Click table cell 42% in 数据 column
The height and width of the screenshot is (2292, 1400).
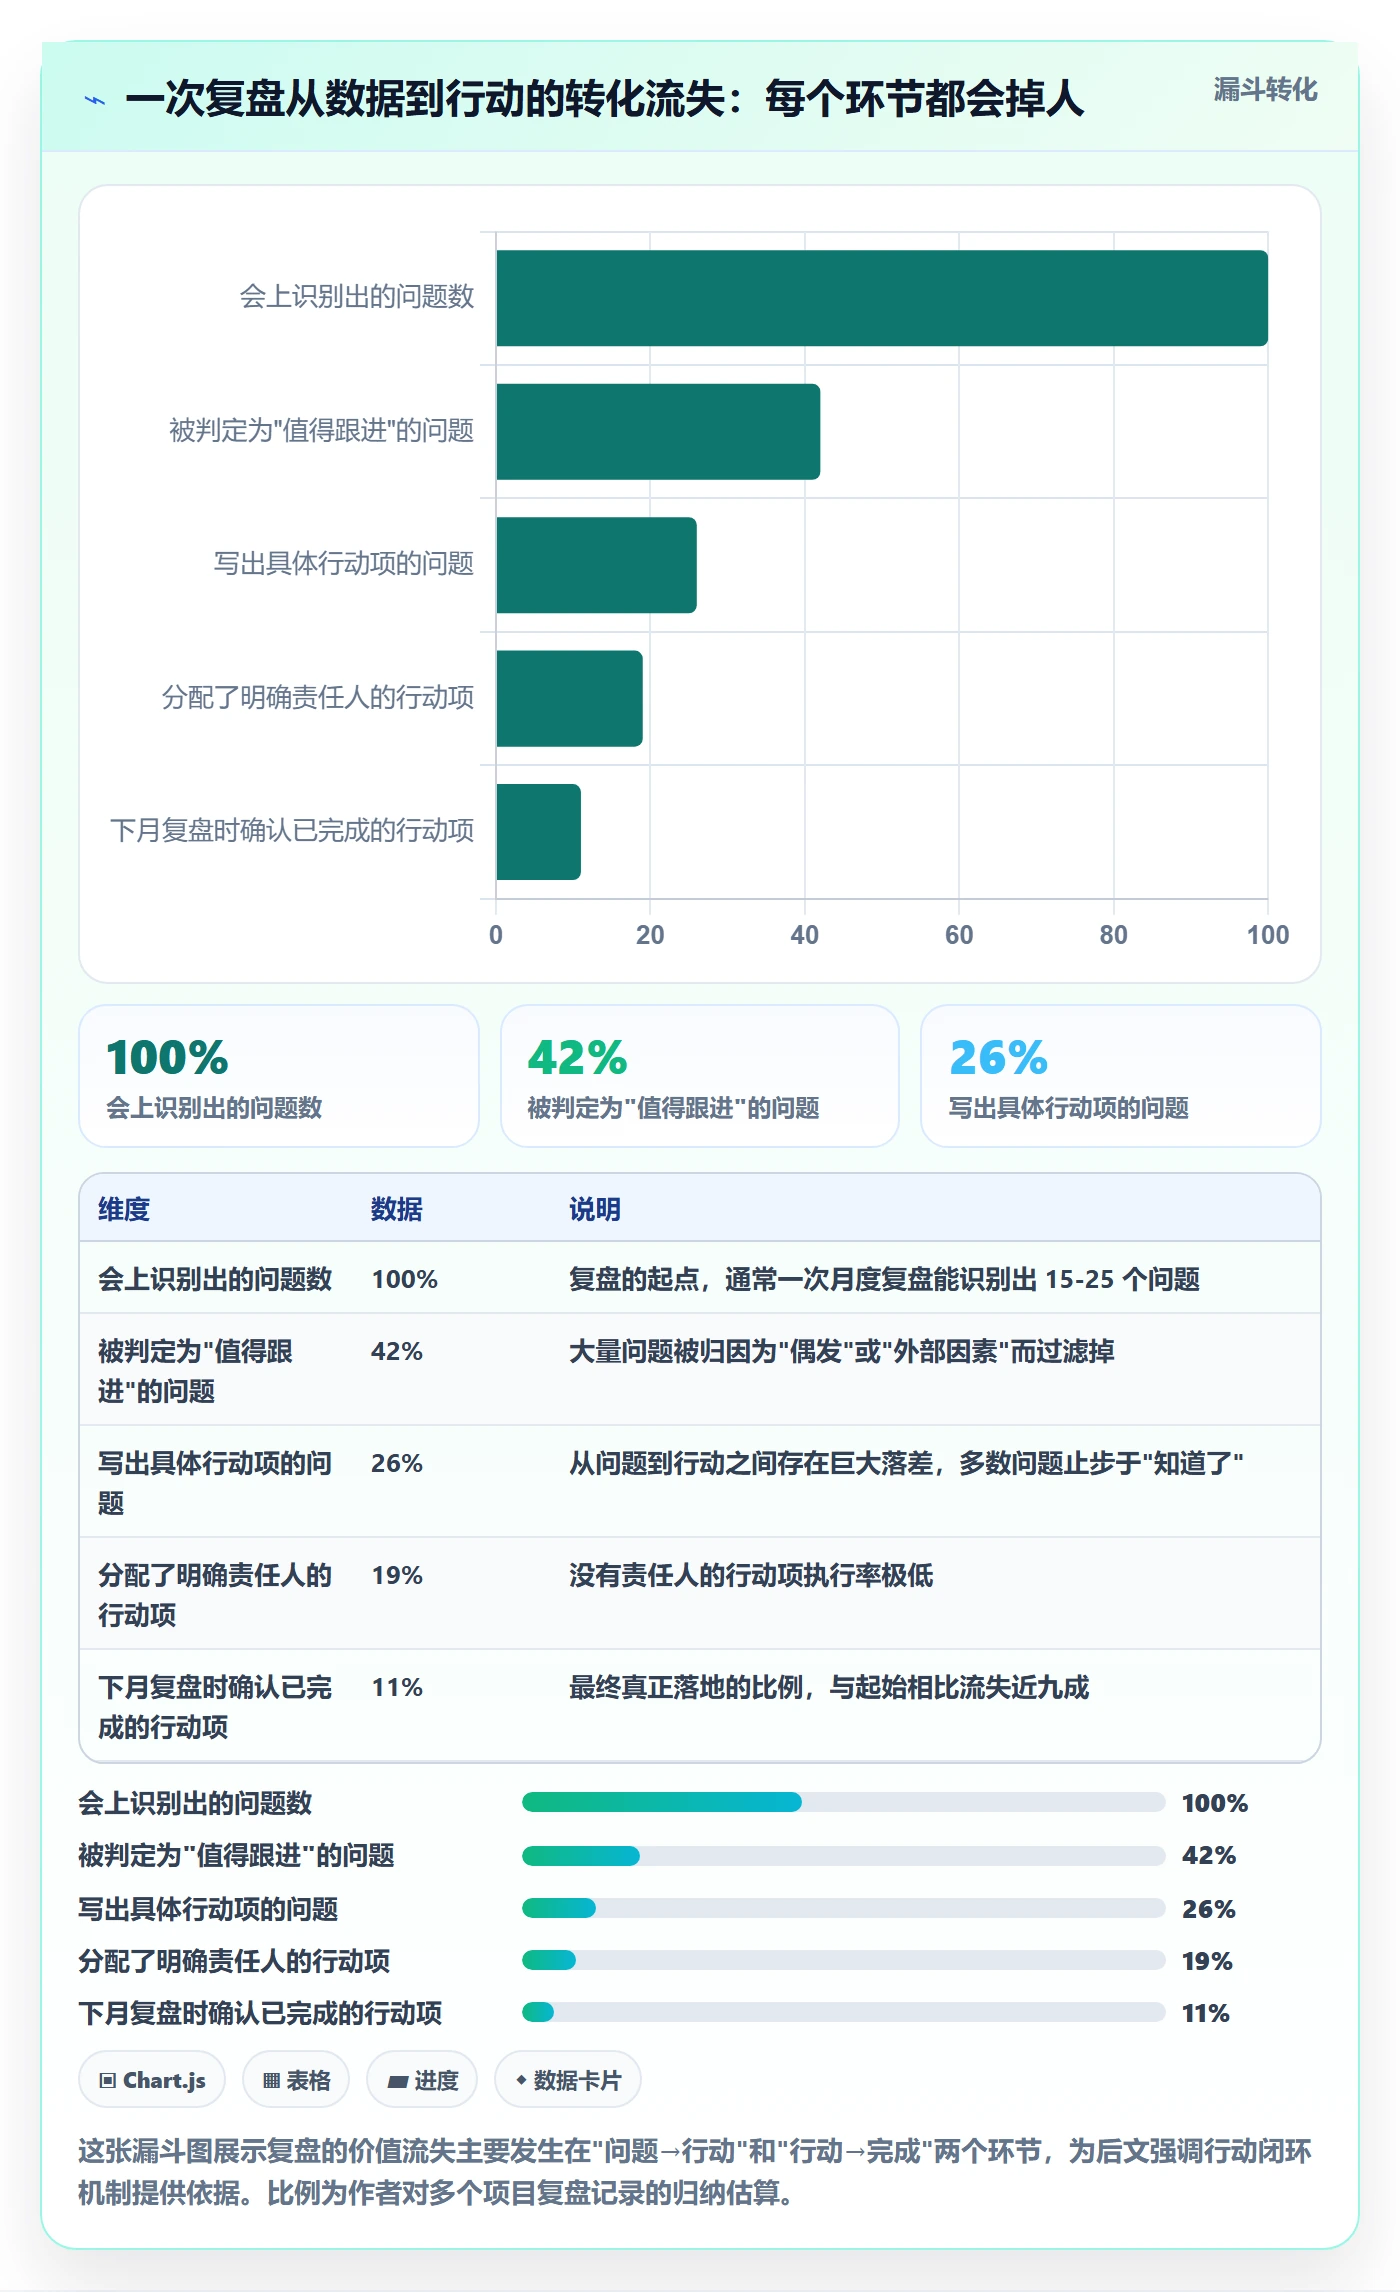[397, 1351]
